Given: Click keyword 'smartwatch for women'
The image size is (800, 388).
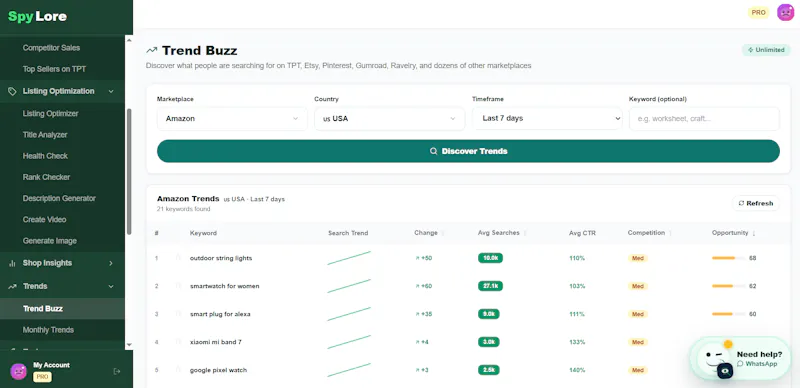Looking at the screenshot, I should (224, 286).
